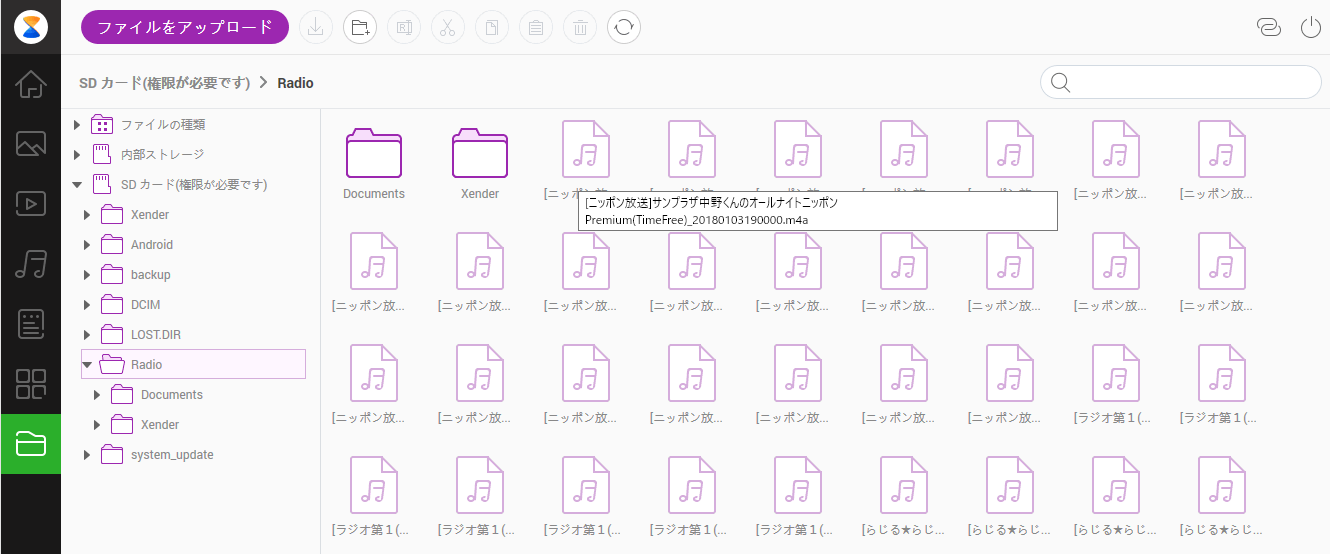Click the cut scissors icon
1330x554 pixels.
tap(447, 27)
